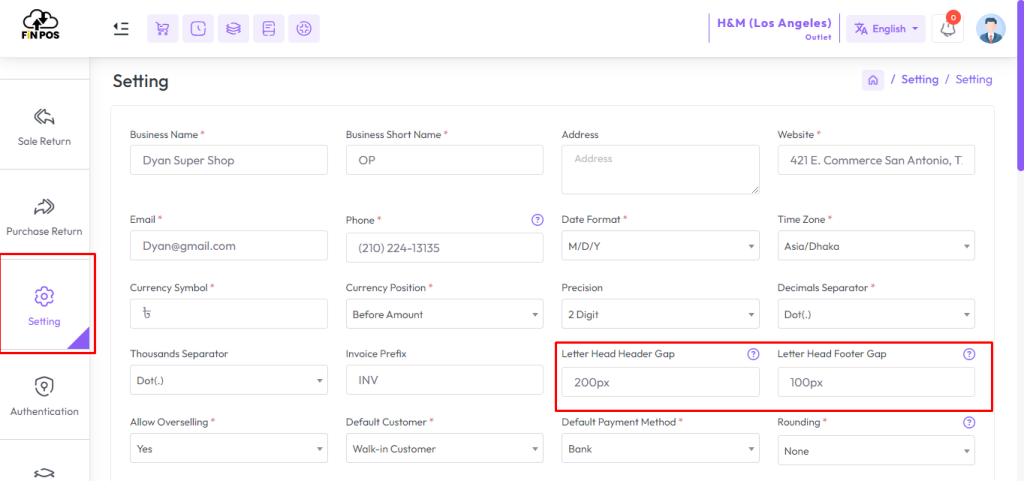Screen dimensions: 1024x481
Task: Open the Allow Overselling dropdown showing Yes
Action: click(x=229, y=448)
